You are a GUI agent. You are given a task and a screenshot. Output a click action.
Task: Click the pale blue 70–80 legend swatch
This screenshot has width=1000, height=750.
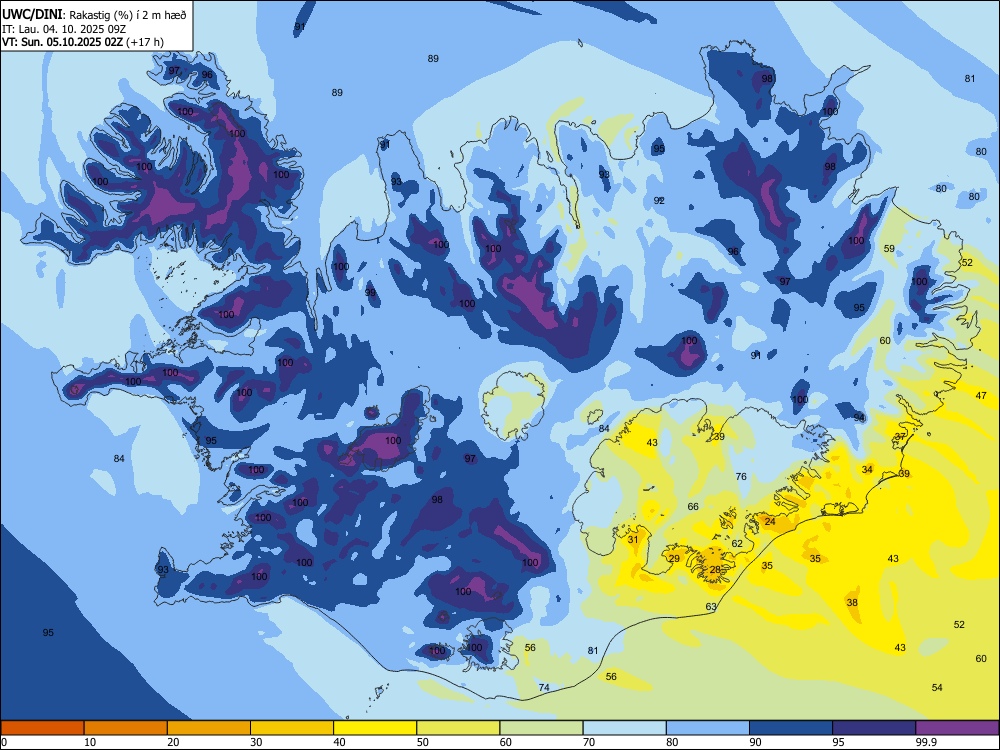coord(624,728)
